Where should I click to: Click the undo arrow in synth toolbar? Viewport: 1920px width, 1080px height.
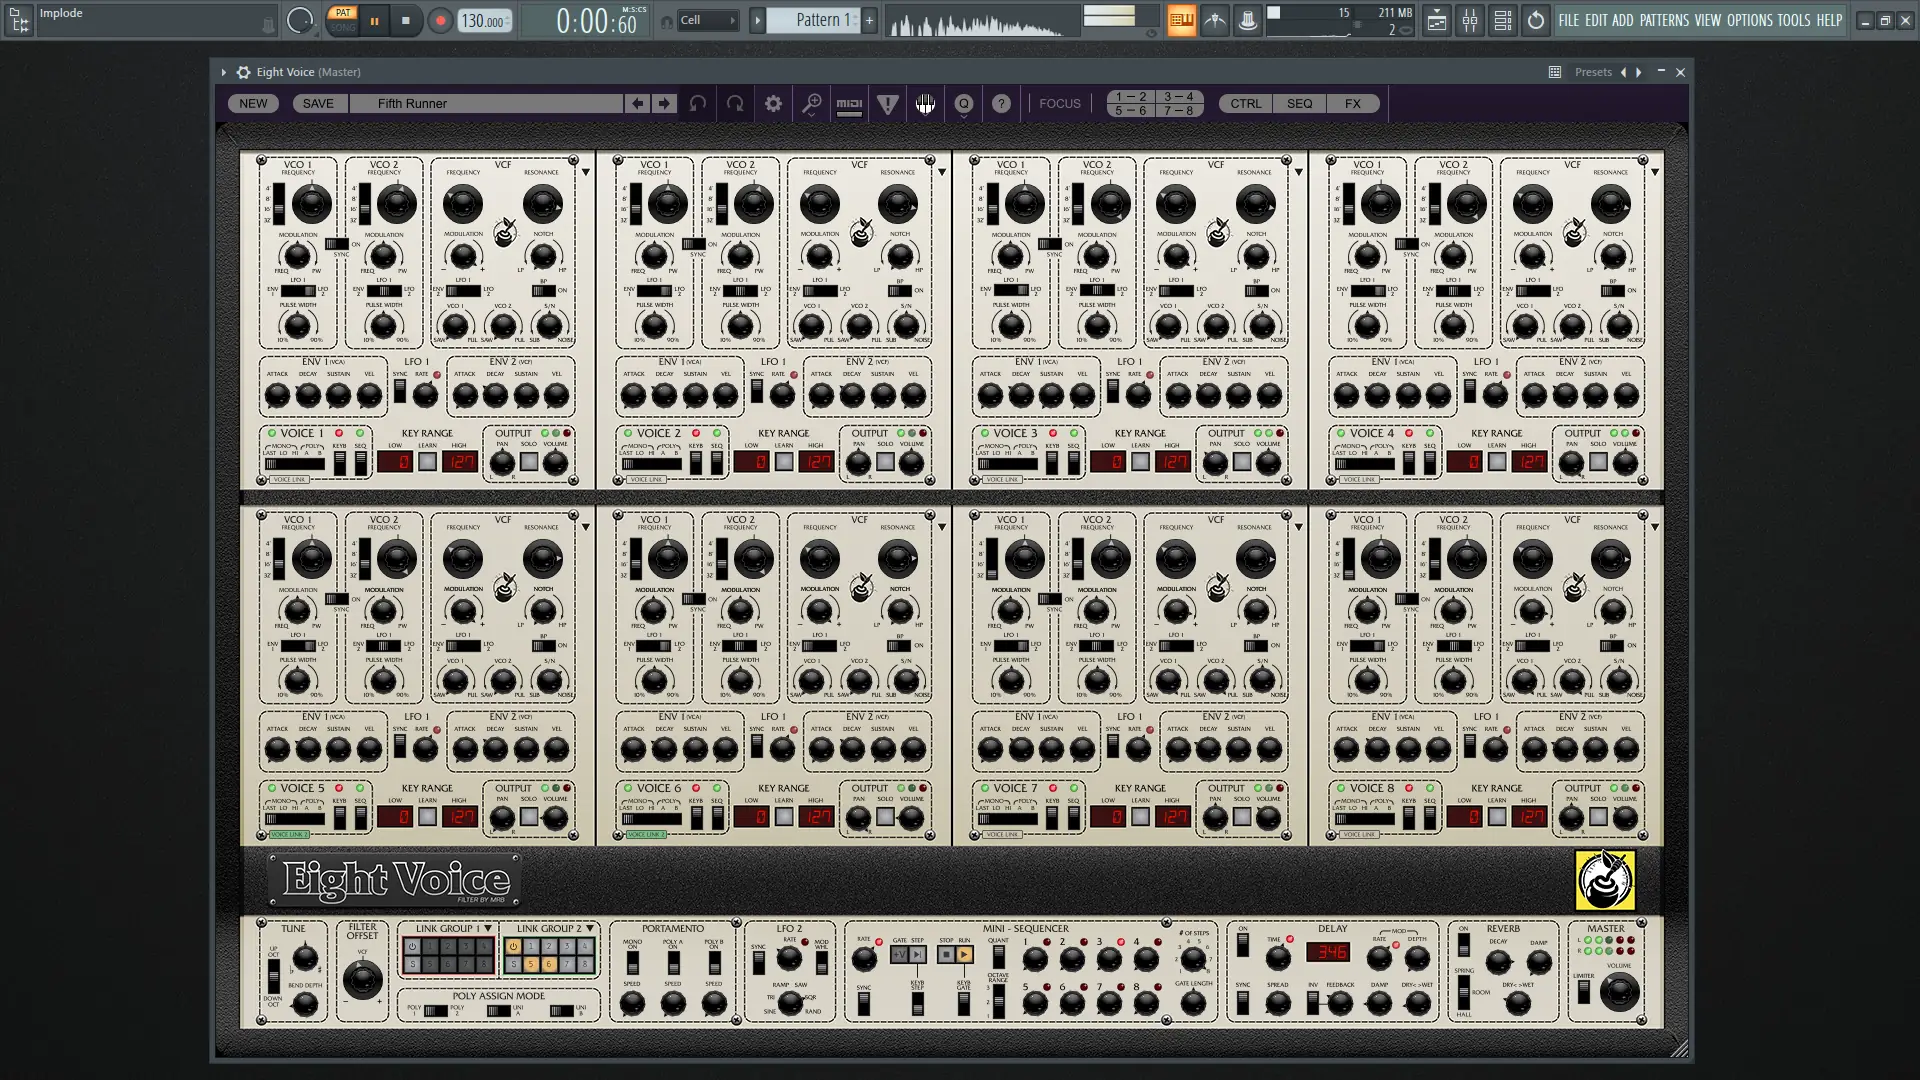698,103
